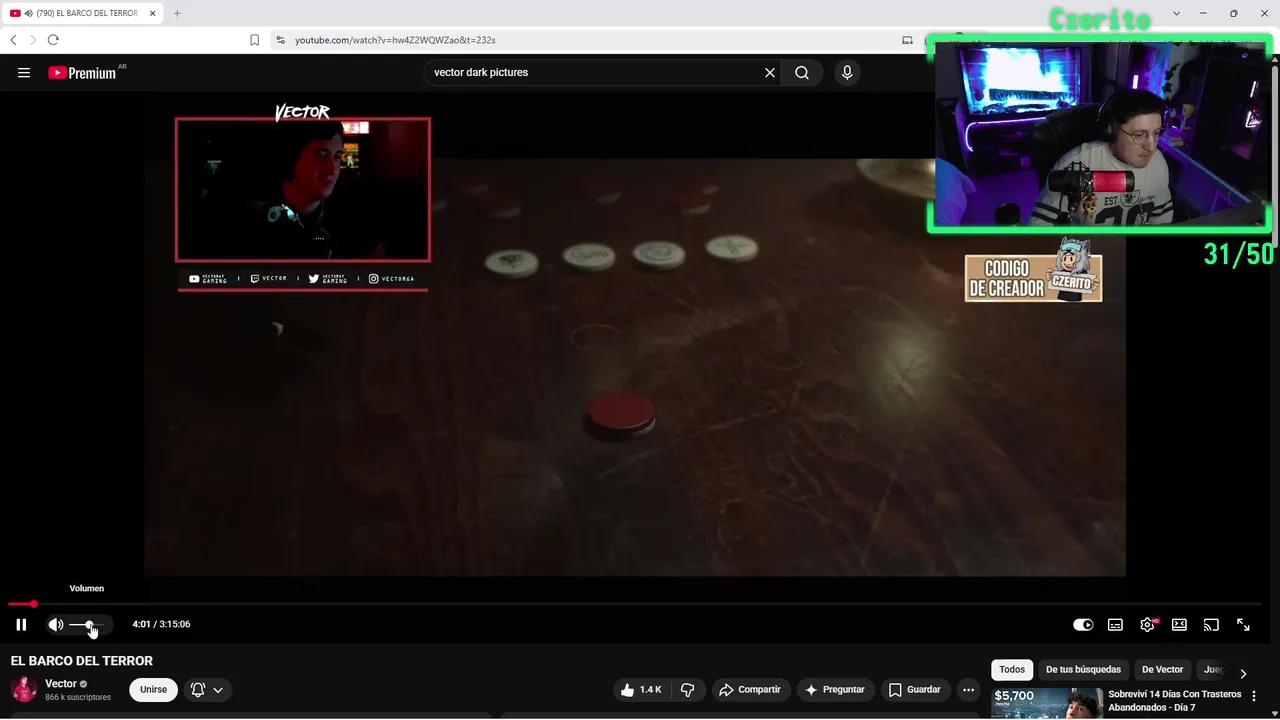Start voice search with microphone
This screenshot has width=1280, height=720.
pyautogui.click(x=847, y=73)
